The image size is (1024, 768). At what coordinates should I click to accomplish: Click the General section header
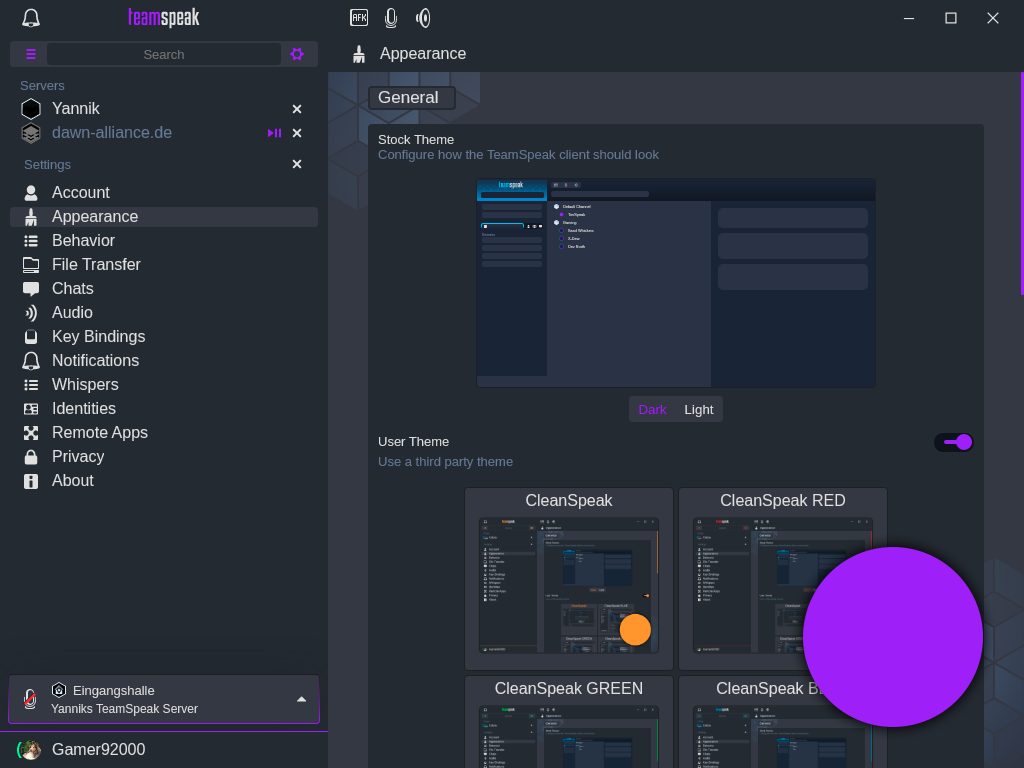pos(411,98)
